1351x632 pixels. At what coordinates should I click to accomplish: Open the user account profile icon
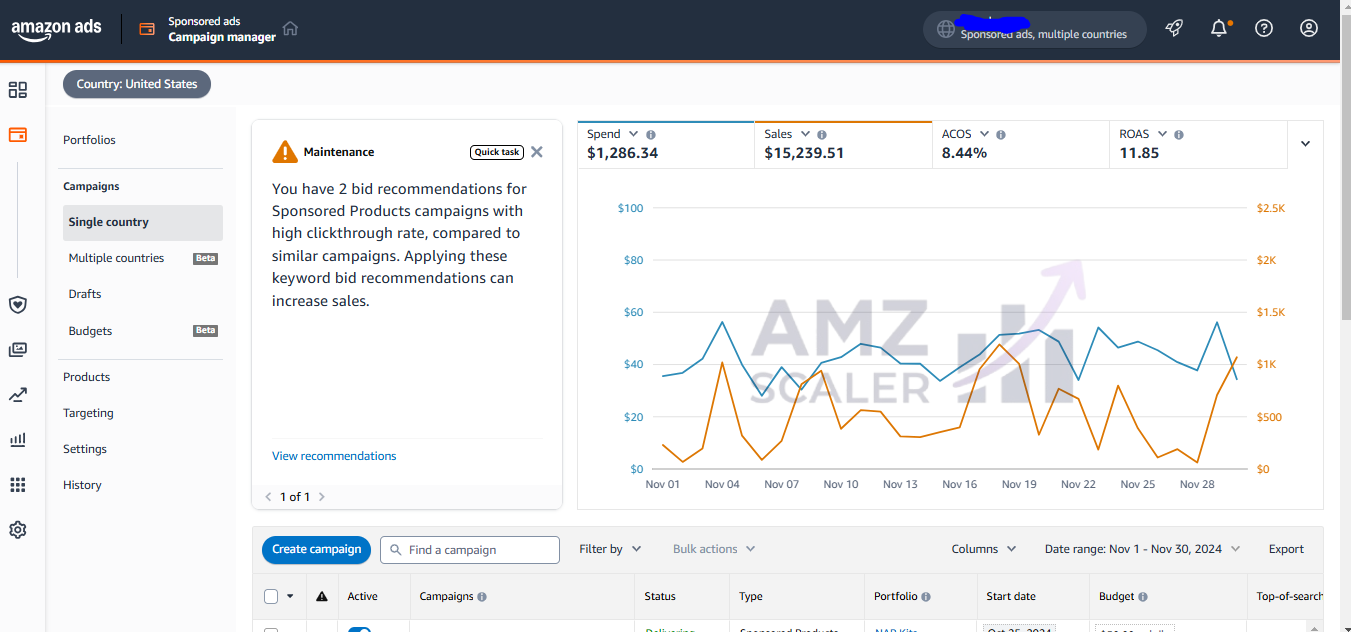pos(1309,28)
